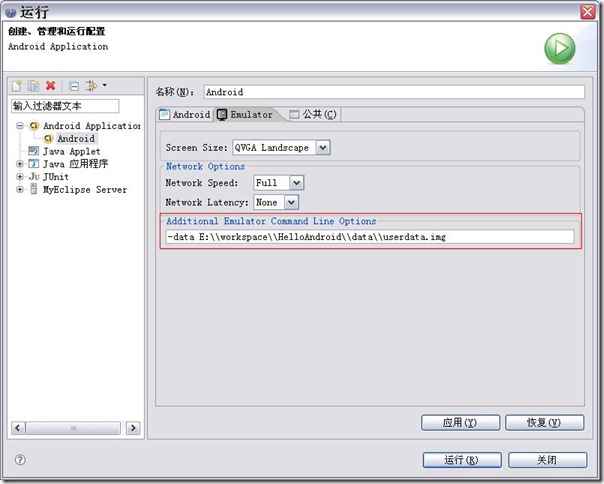Expand the JUnit tree node
Screen dimensions: 604x484
[x=20, y=176]
